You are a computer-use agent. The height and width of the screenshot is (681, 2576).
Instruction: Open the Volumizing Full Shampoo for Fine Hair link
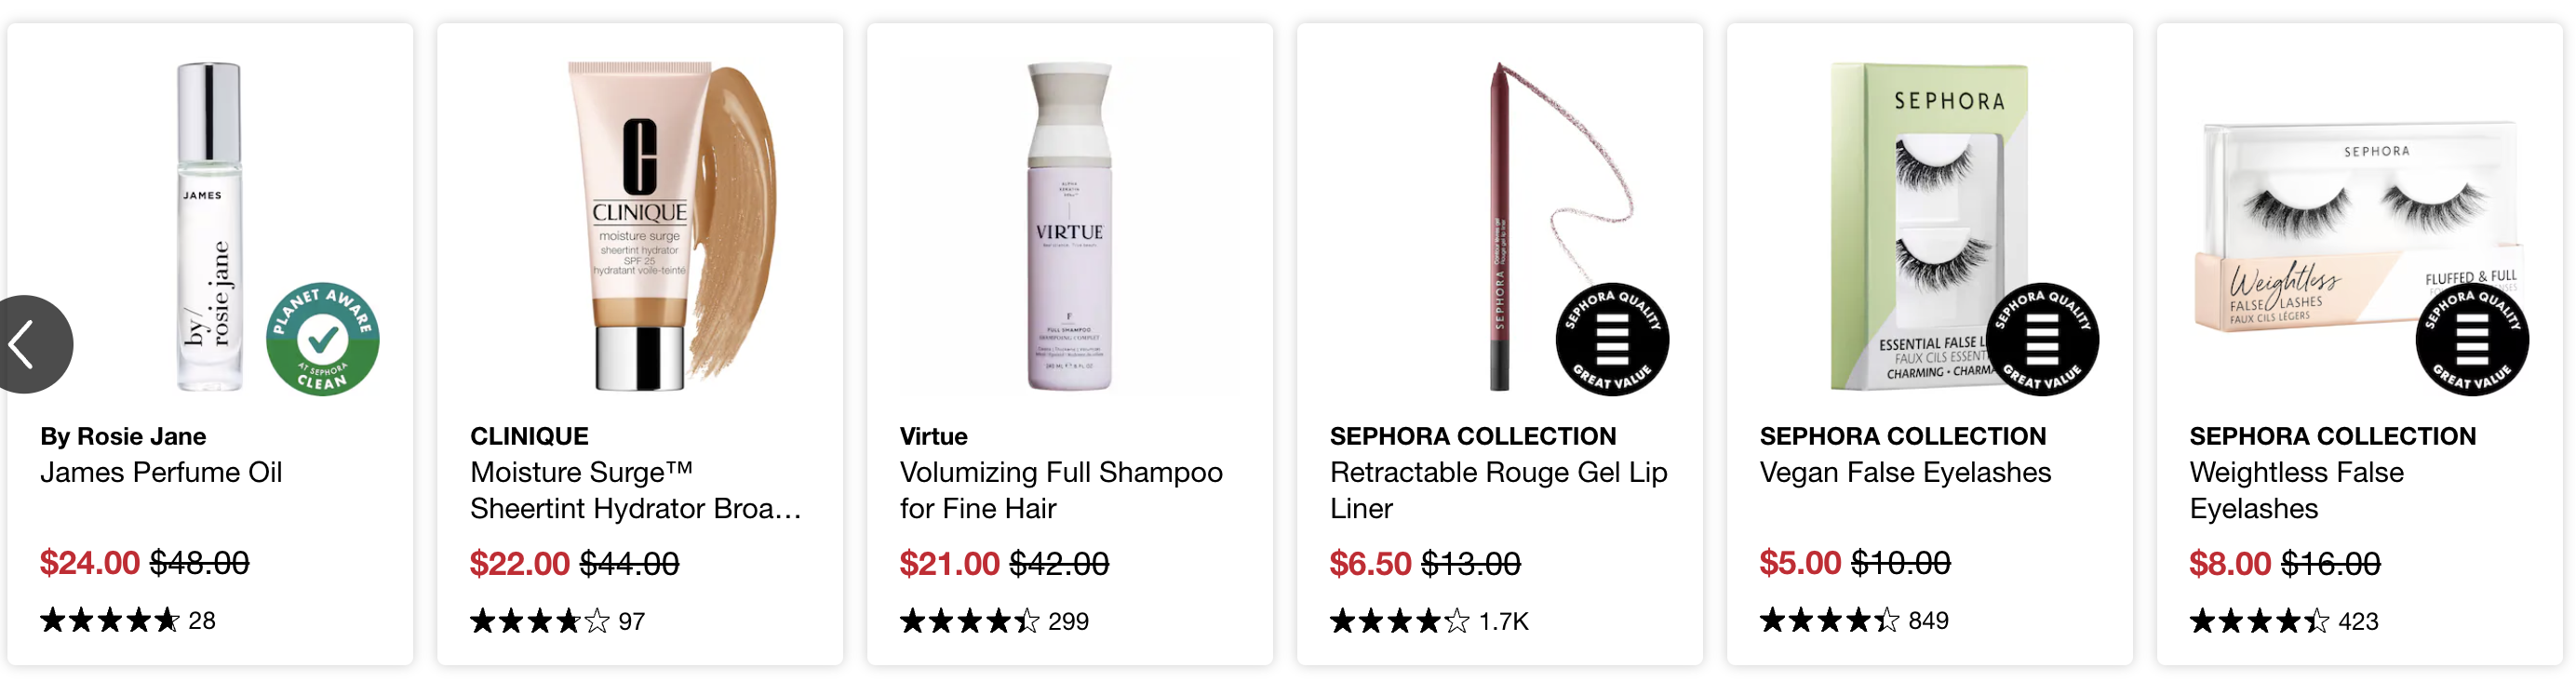tap(1061, 490)
